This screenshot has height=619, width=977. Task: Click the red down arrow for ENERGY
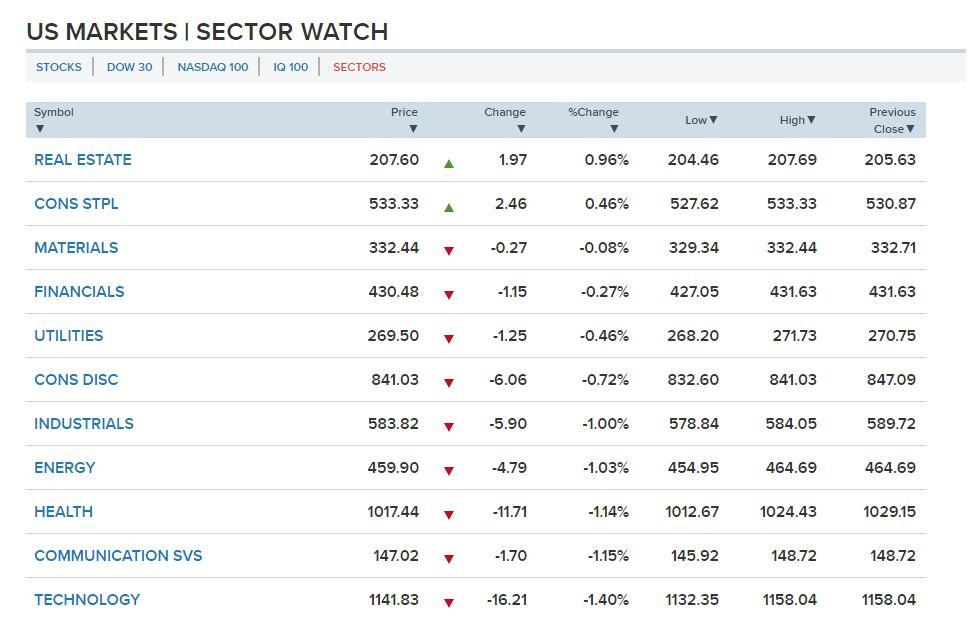[449, 471]
